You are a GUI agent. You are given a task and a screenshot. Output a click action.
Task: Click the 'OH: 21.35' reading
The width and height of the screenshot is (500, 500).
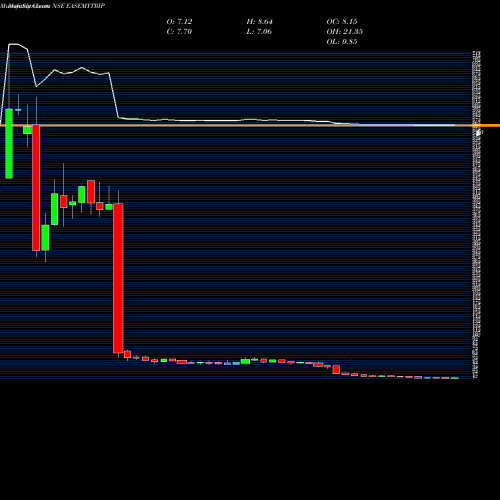[x=345, y=31]
